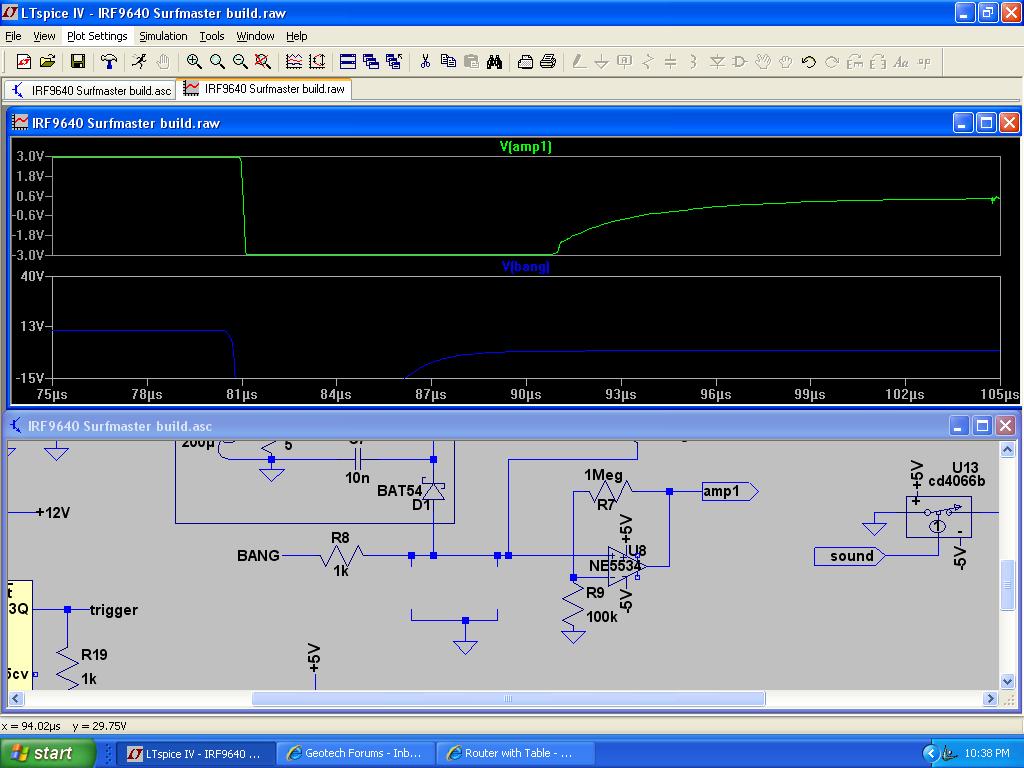Click the Save disk icon
The width and height of the screenshot is (1024, 768).
77,62
